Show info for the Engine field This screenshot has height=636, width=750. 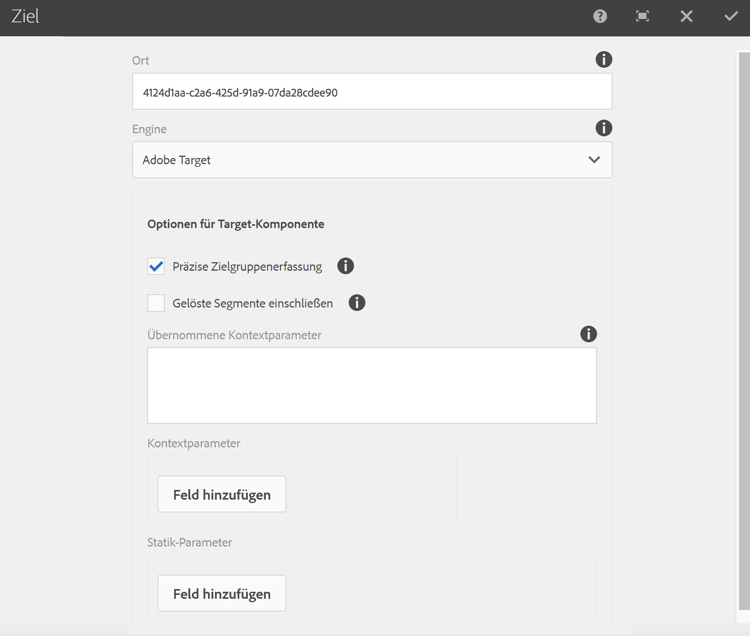click(x=604, y=128)
